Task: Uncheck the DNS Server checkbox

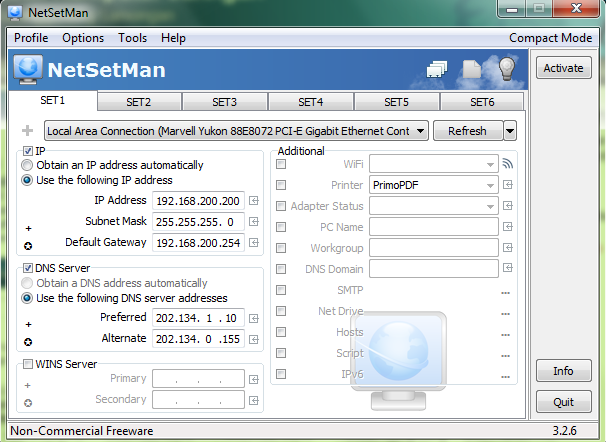Action: click(x=27, y=268)
